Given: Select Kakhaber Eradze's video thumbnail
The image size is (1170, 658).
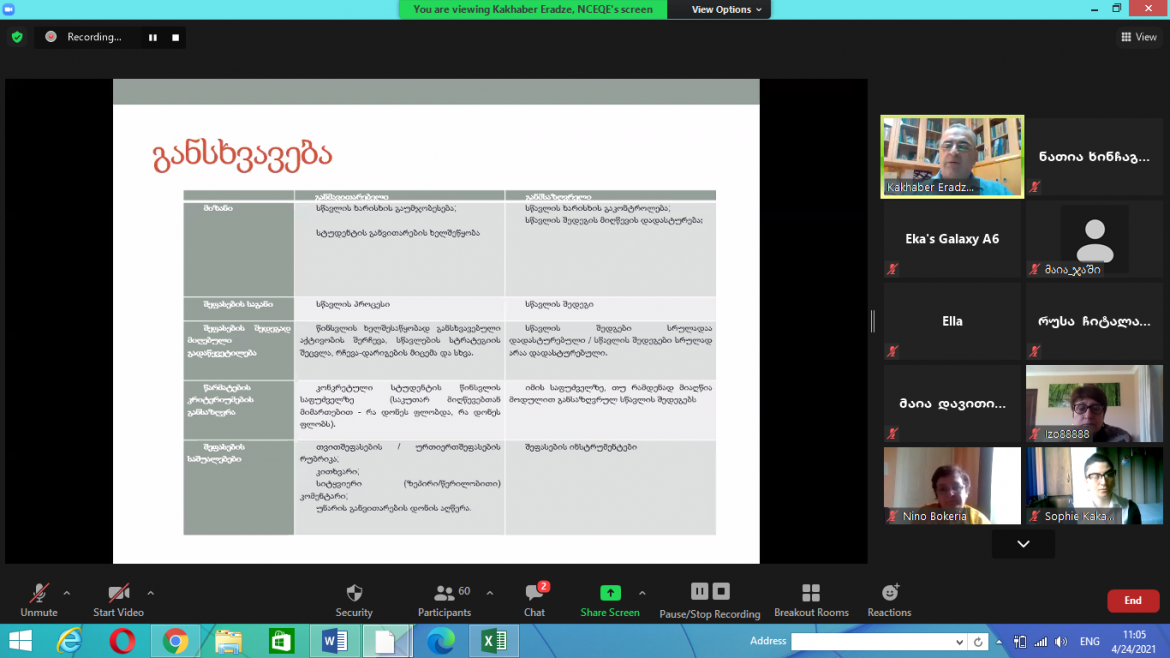Looking at the screenshot, I should coord(951,156).
